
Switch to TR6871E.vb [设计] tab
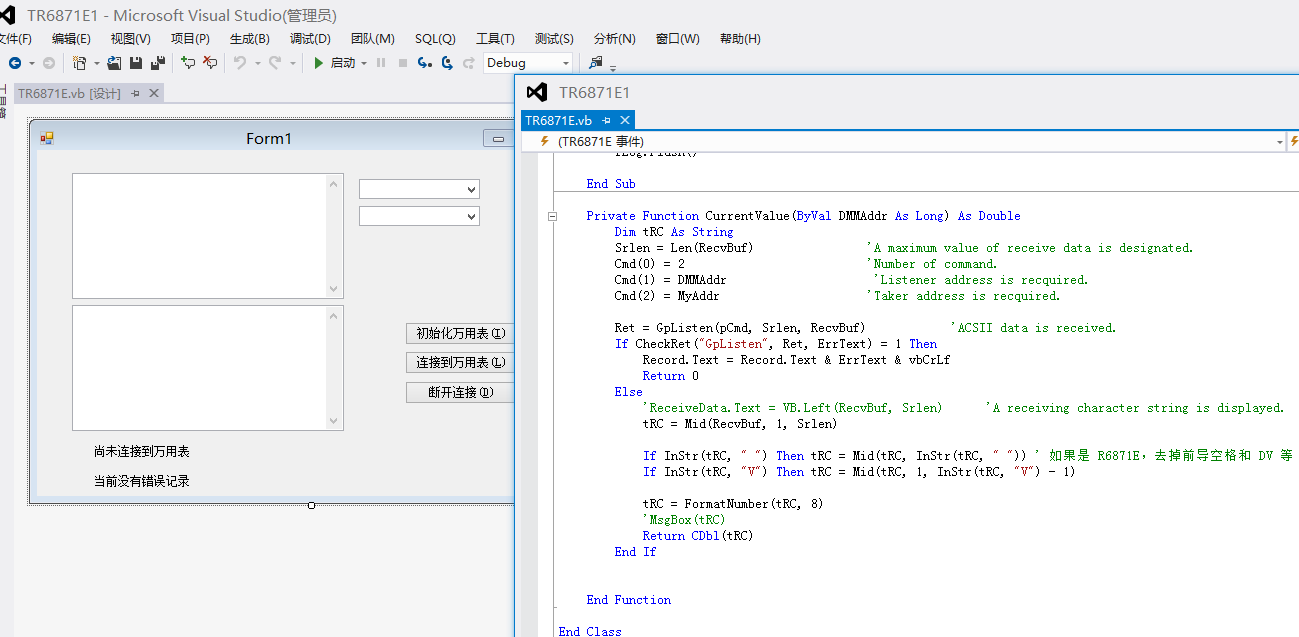click(69, 93)
